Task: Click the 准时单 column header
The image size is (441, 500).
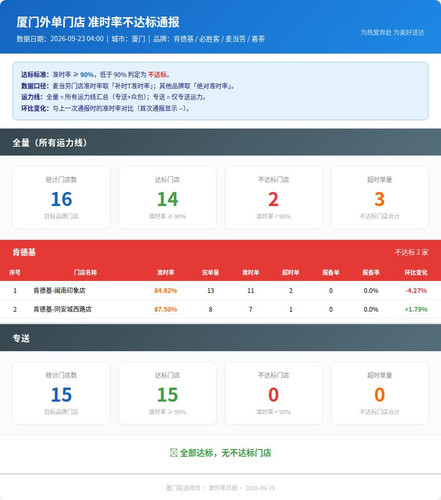Action: coord(250,272)
